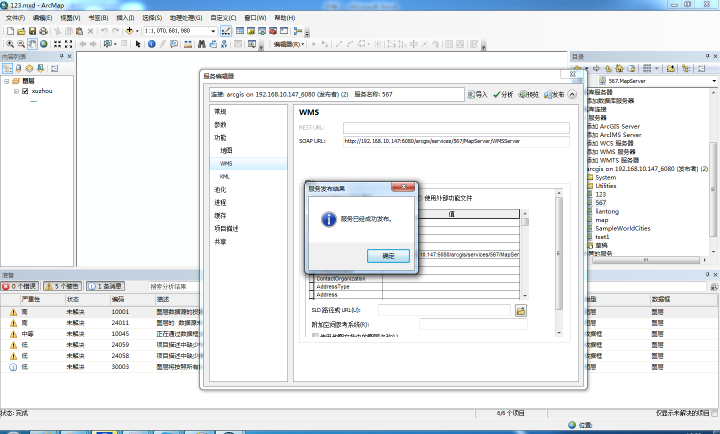Click the Connect To Folder icon in Catalog
Screen dimensions: 720x434
click(x=671, y=68)
